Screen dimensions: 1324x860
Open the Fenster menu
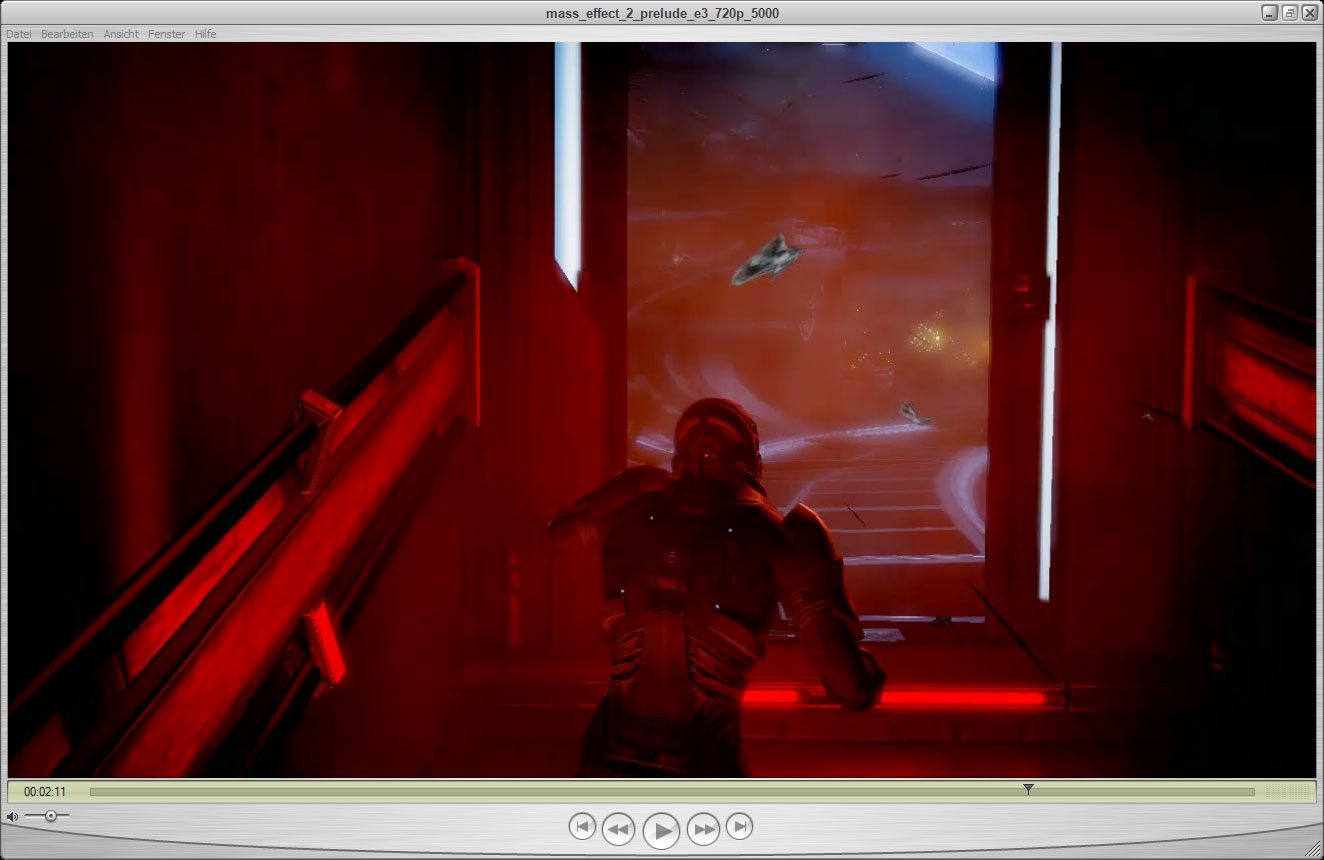[166, 34]
